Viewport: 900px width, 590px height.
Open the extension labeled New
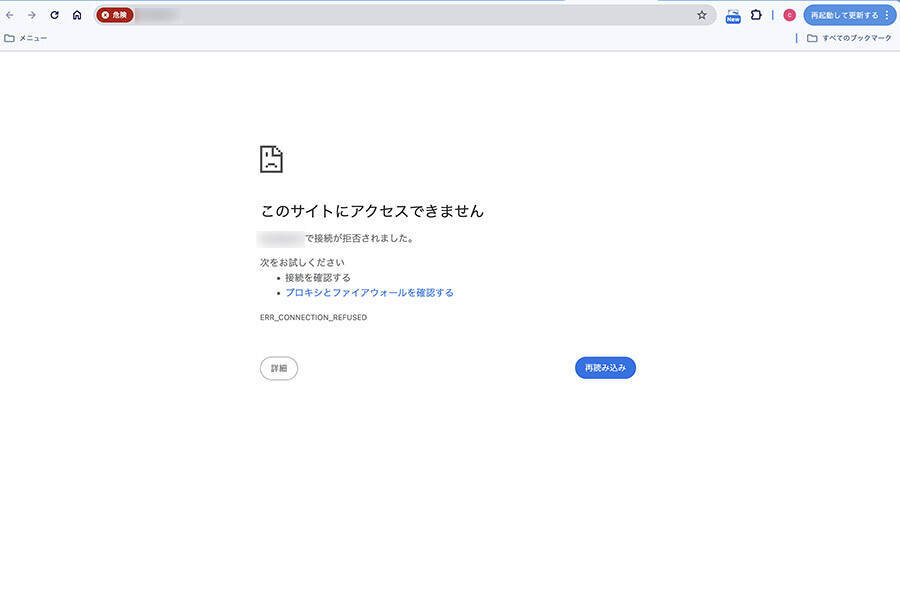pyautogui.click(x=733, y=15)
